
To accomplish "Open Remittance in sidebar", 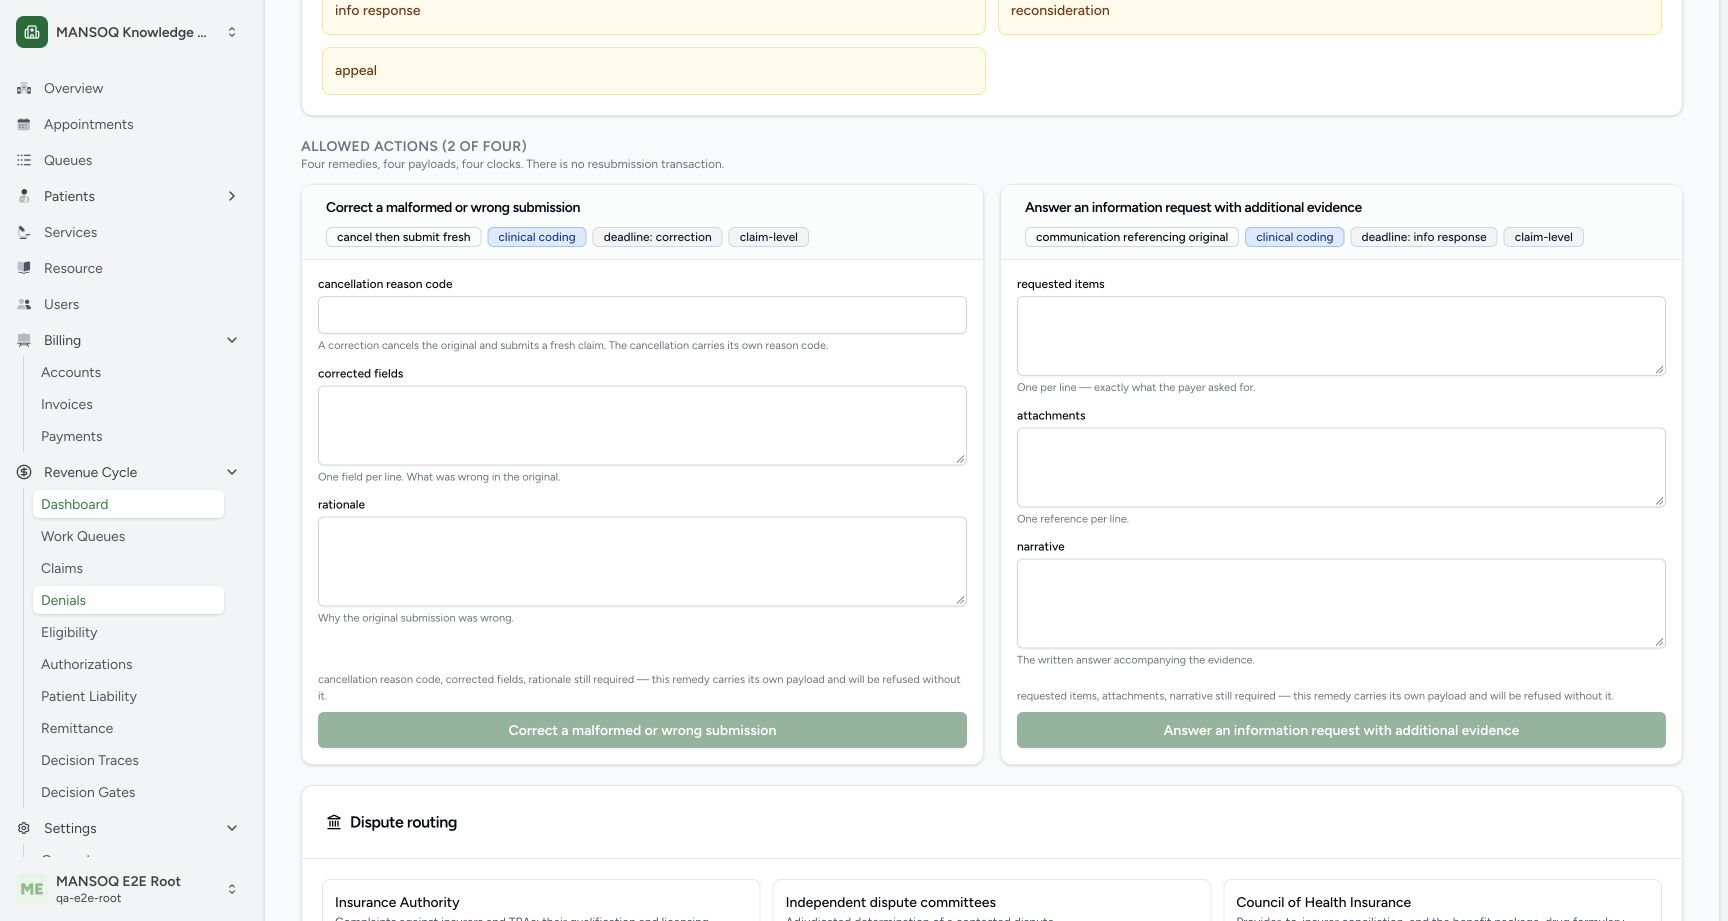I will [128, 728].
